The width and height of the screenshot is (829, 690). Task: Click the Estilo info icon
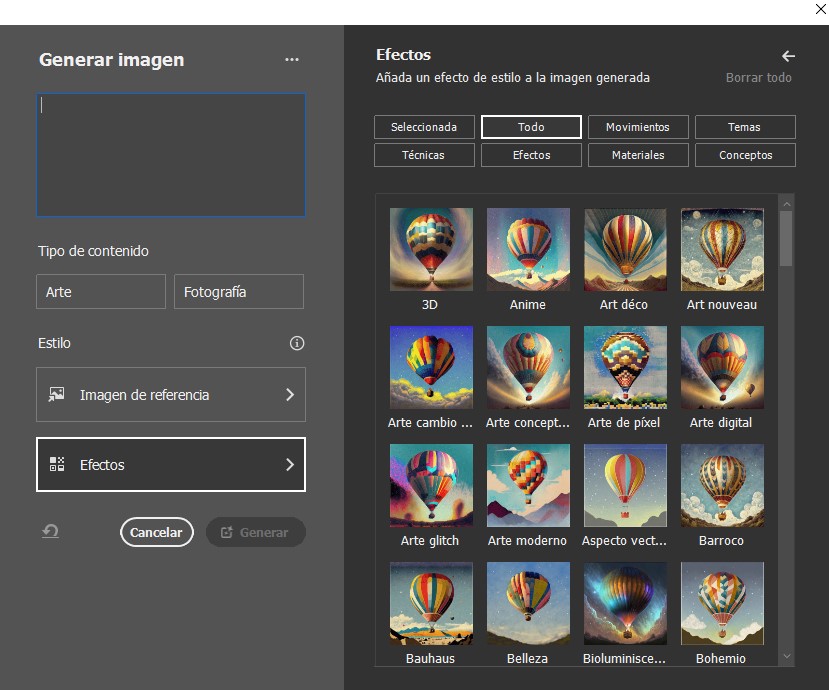[x=296, y=343]
